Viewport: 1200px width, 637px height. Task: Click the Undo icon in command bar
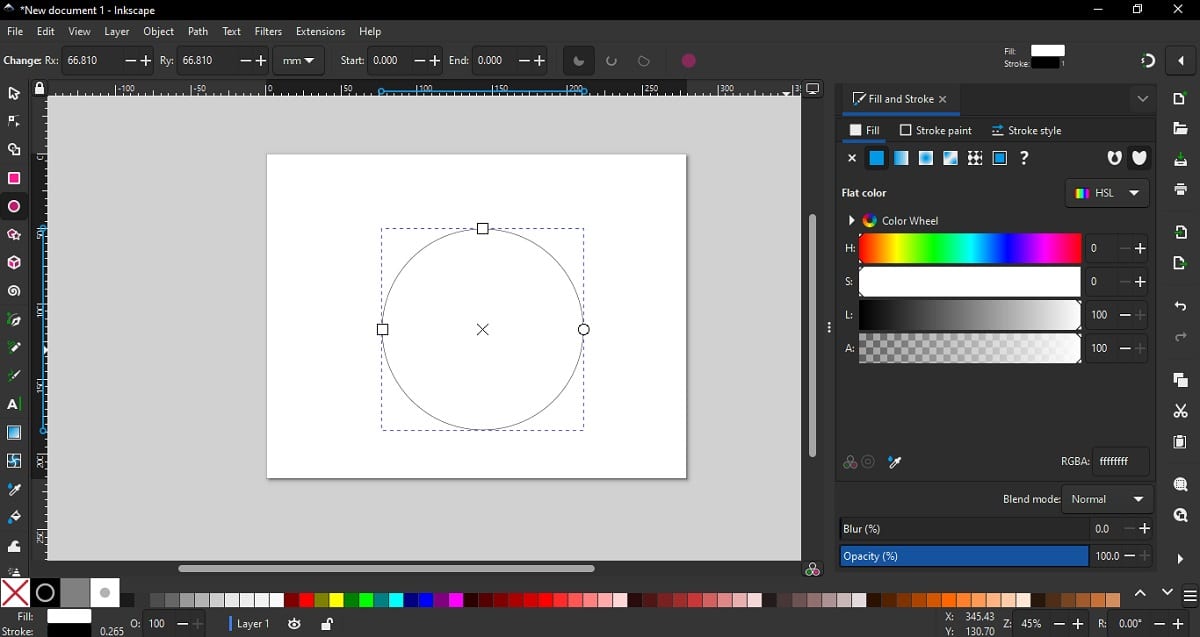point(1180,307)
